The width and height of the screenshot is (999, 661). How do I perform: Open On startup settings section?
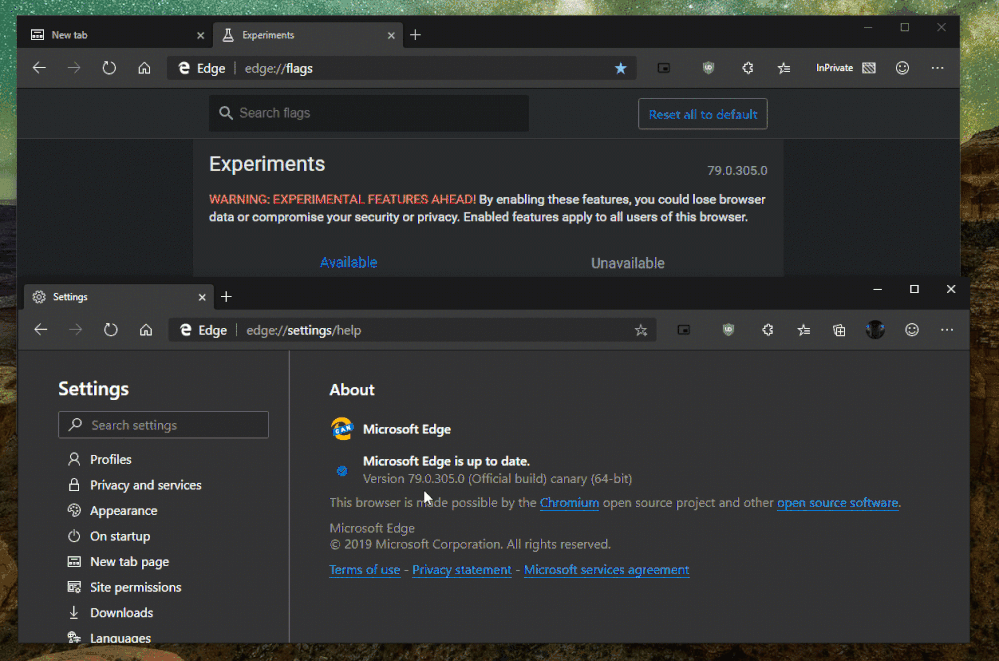tap(109, 536)
